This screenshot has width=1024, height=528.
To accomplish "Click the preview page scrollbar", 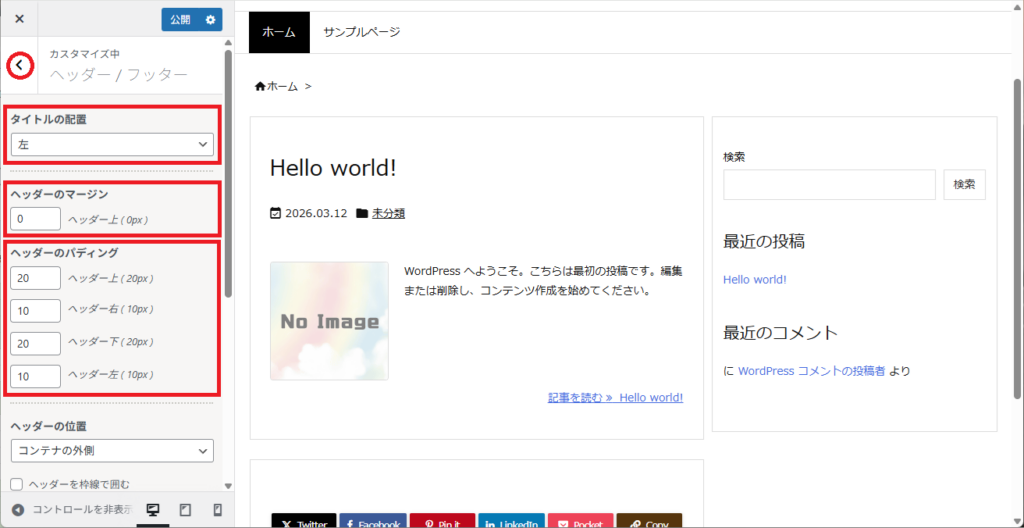I will (1019, 239).
